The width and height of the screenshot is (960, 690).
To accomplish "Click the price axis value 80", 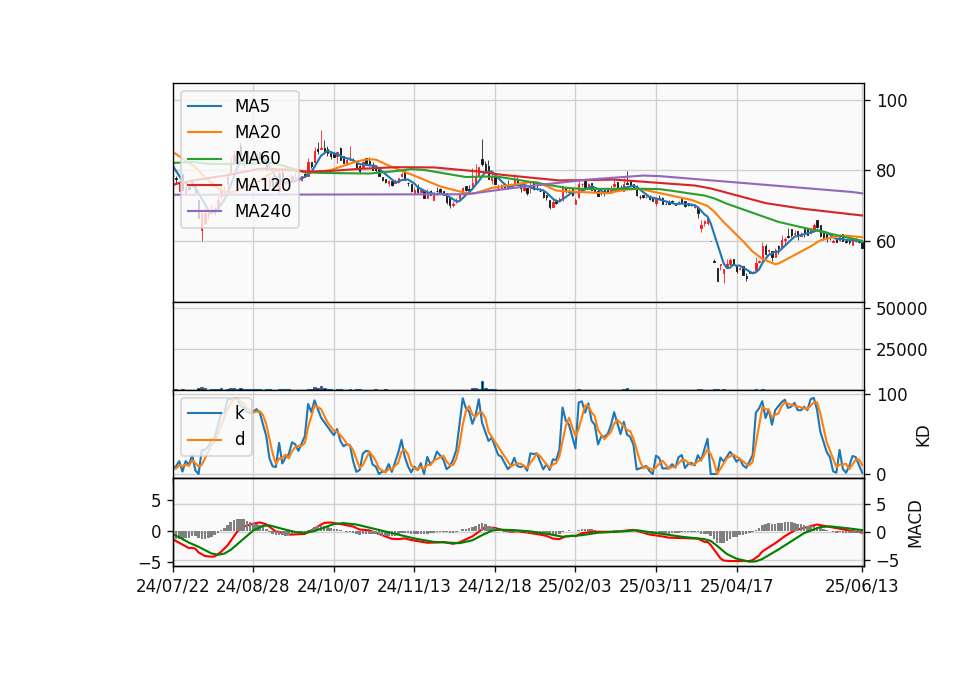I will [x=887, y=171].
